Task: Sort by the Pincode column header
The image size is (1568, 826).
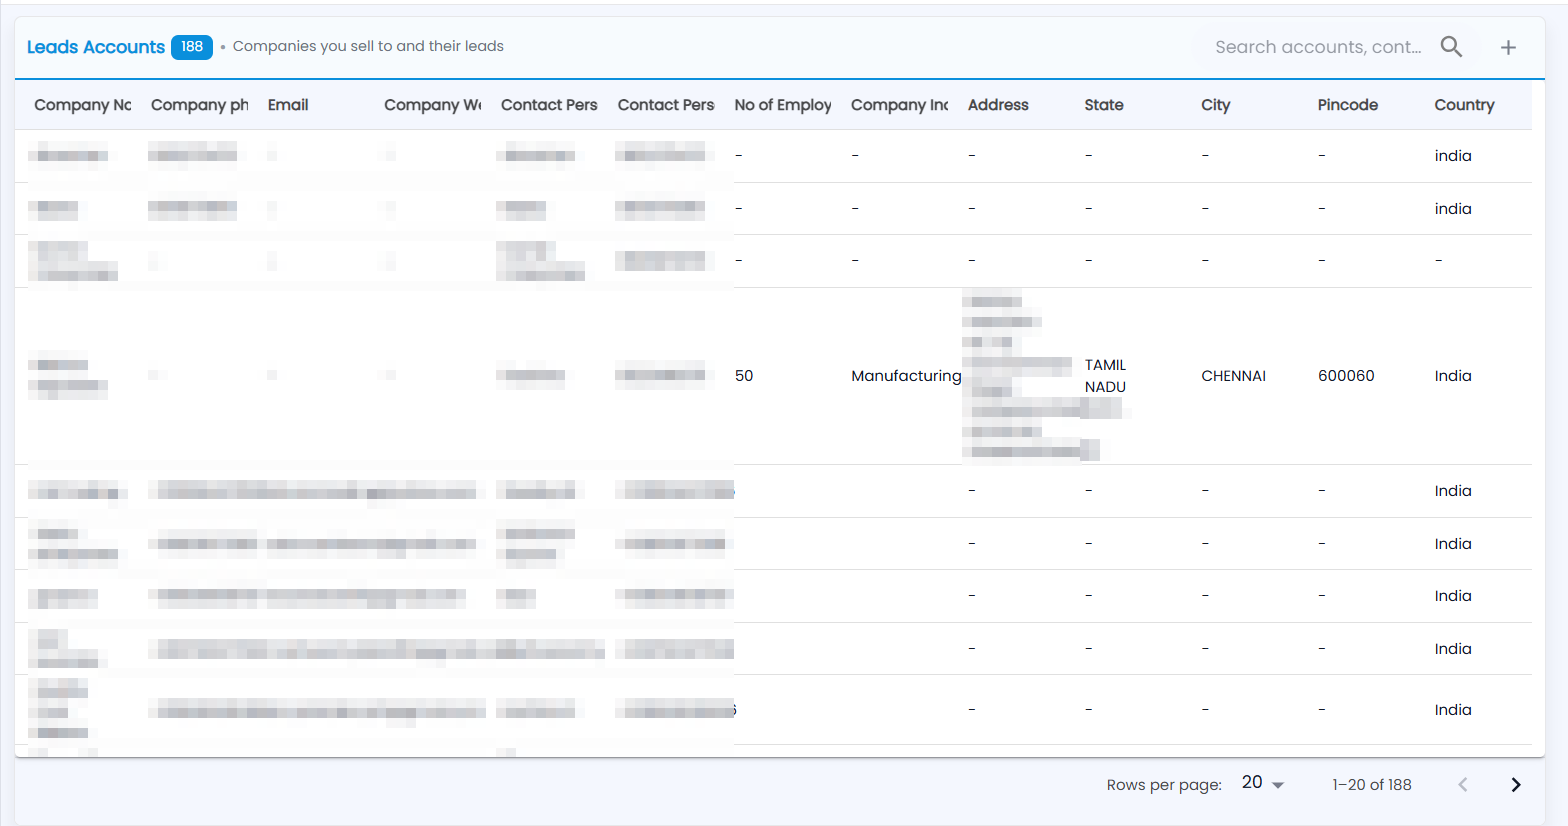Action: 1348,105
